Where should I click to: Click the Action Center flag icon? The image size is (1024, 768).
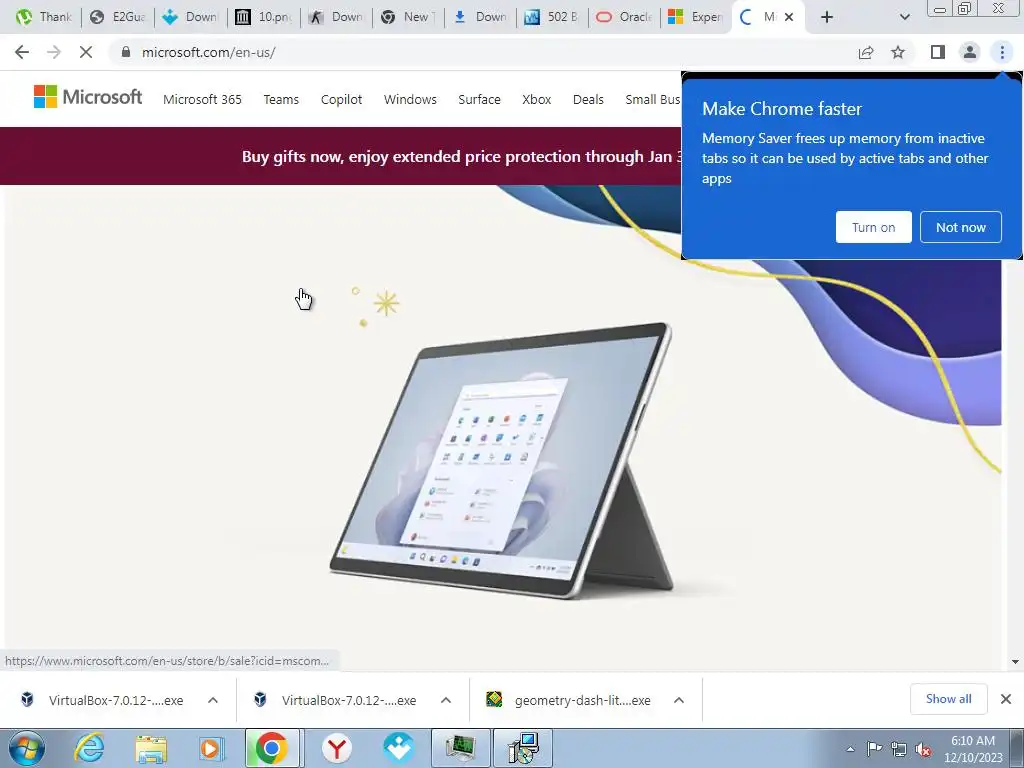[x=874, y=749]
